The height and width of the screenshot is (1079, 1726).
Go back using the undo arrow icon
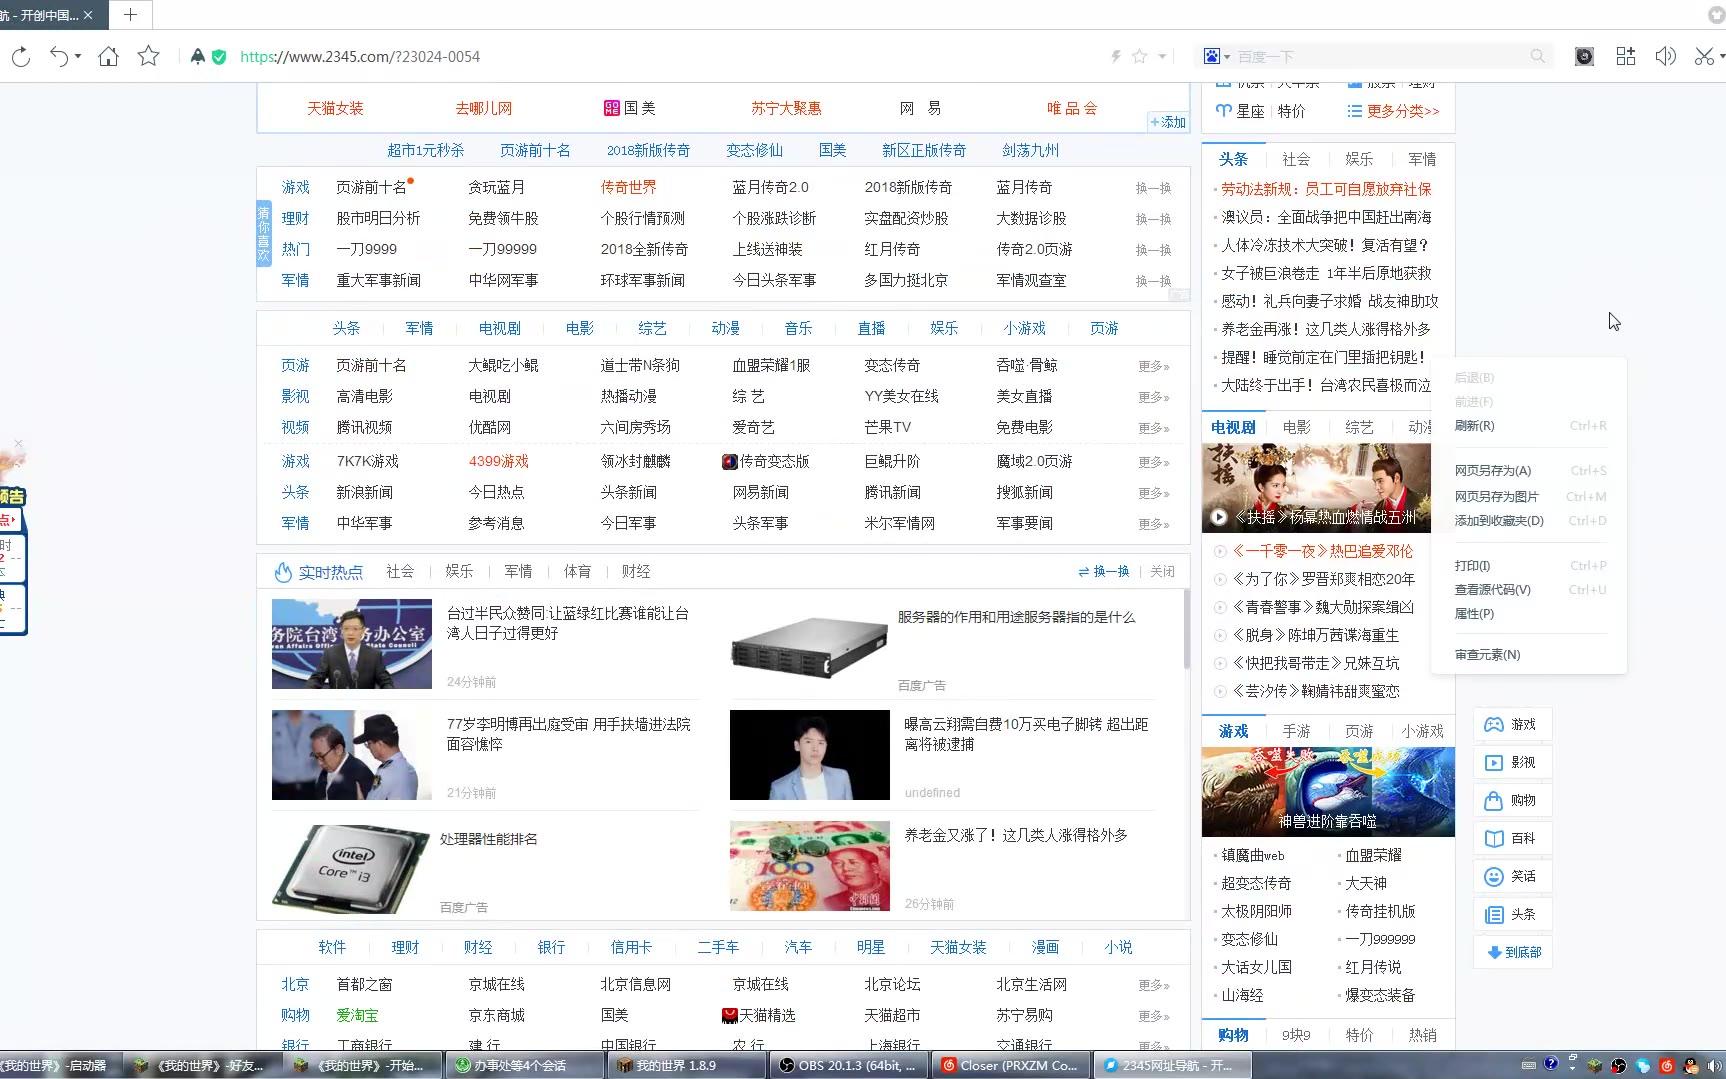60,57
